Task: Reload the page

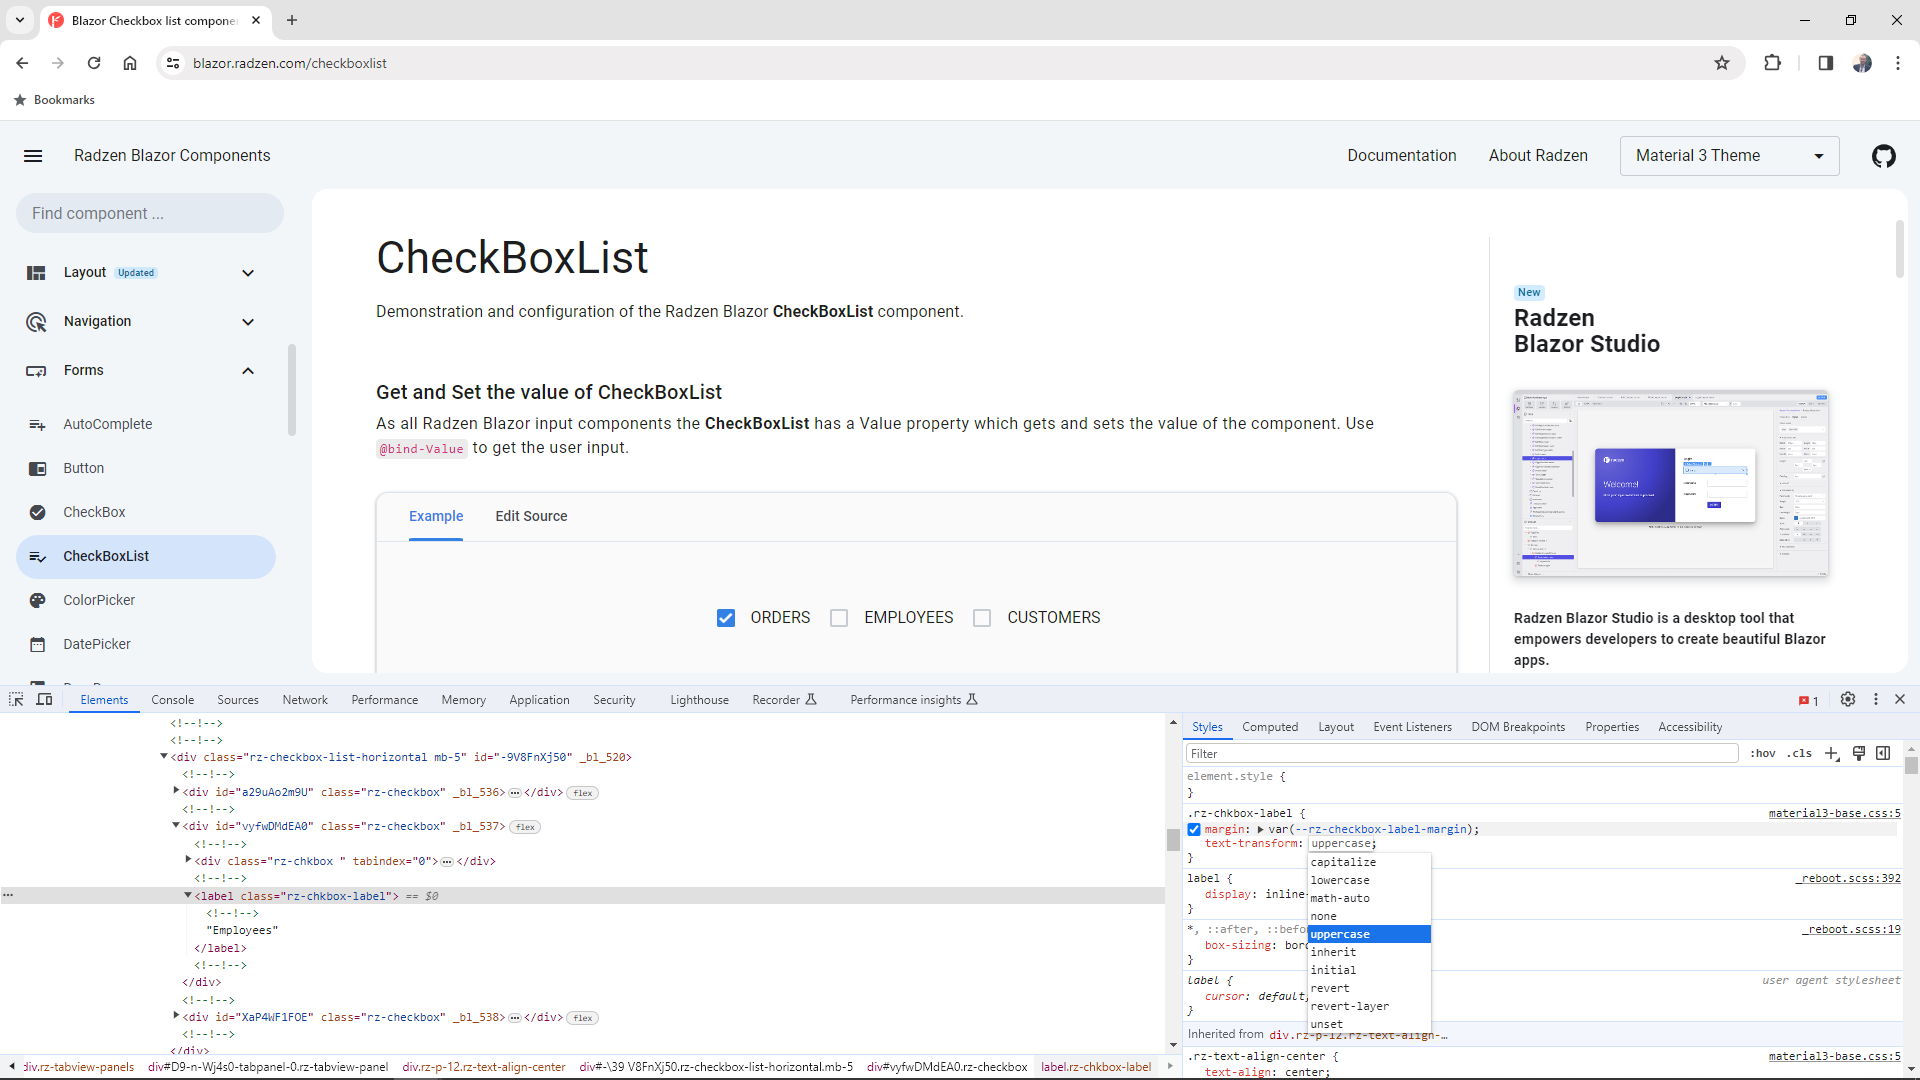Action: (94, 63)
